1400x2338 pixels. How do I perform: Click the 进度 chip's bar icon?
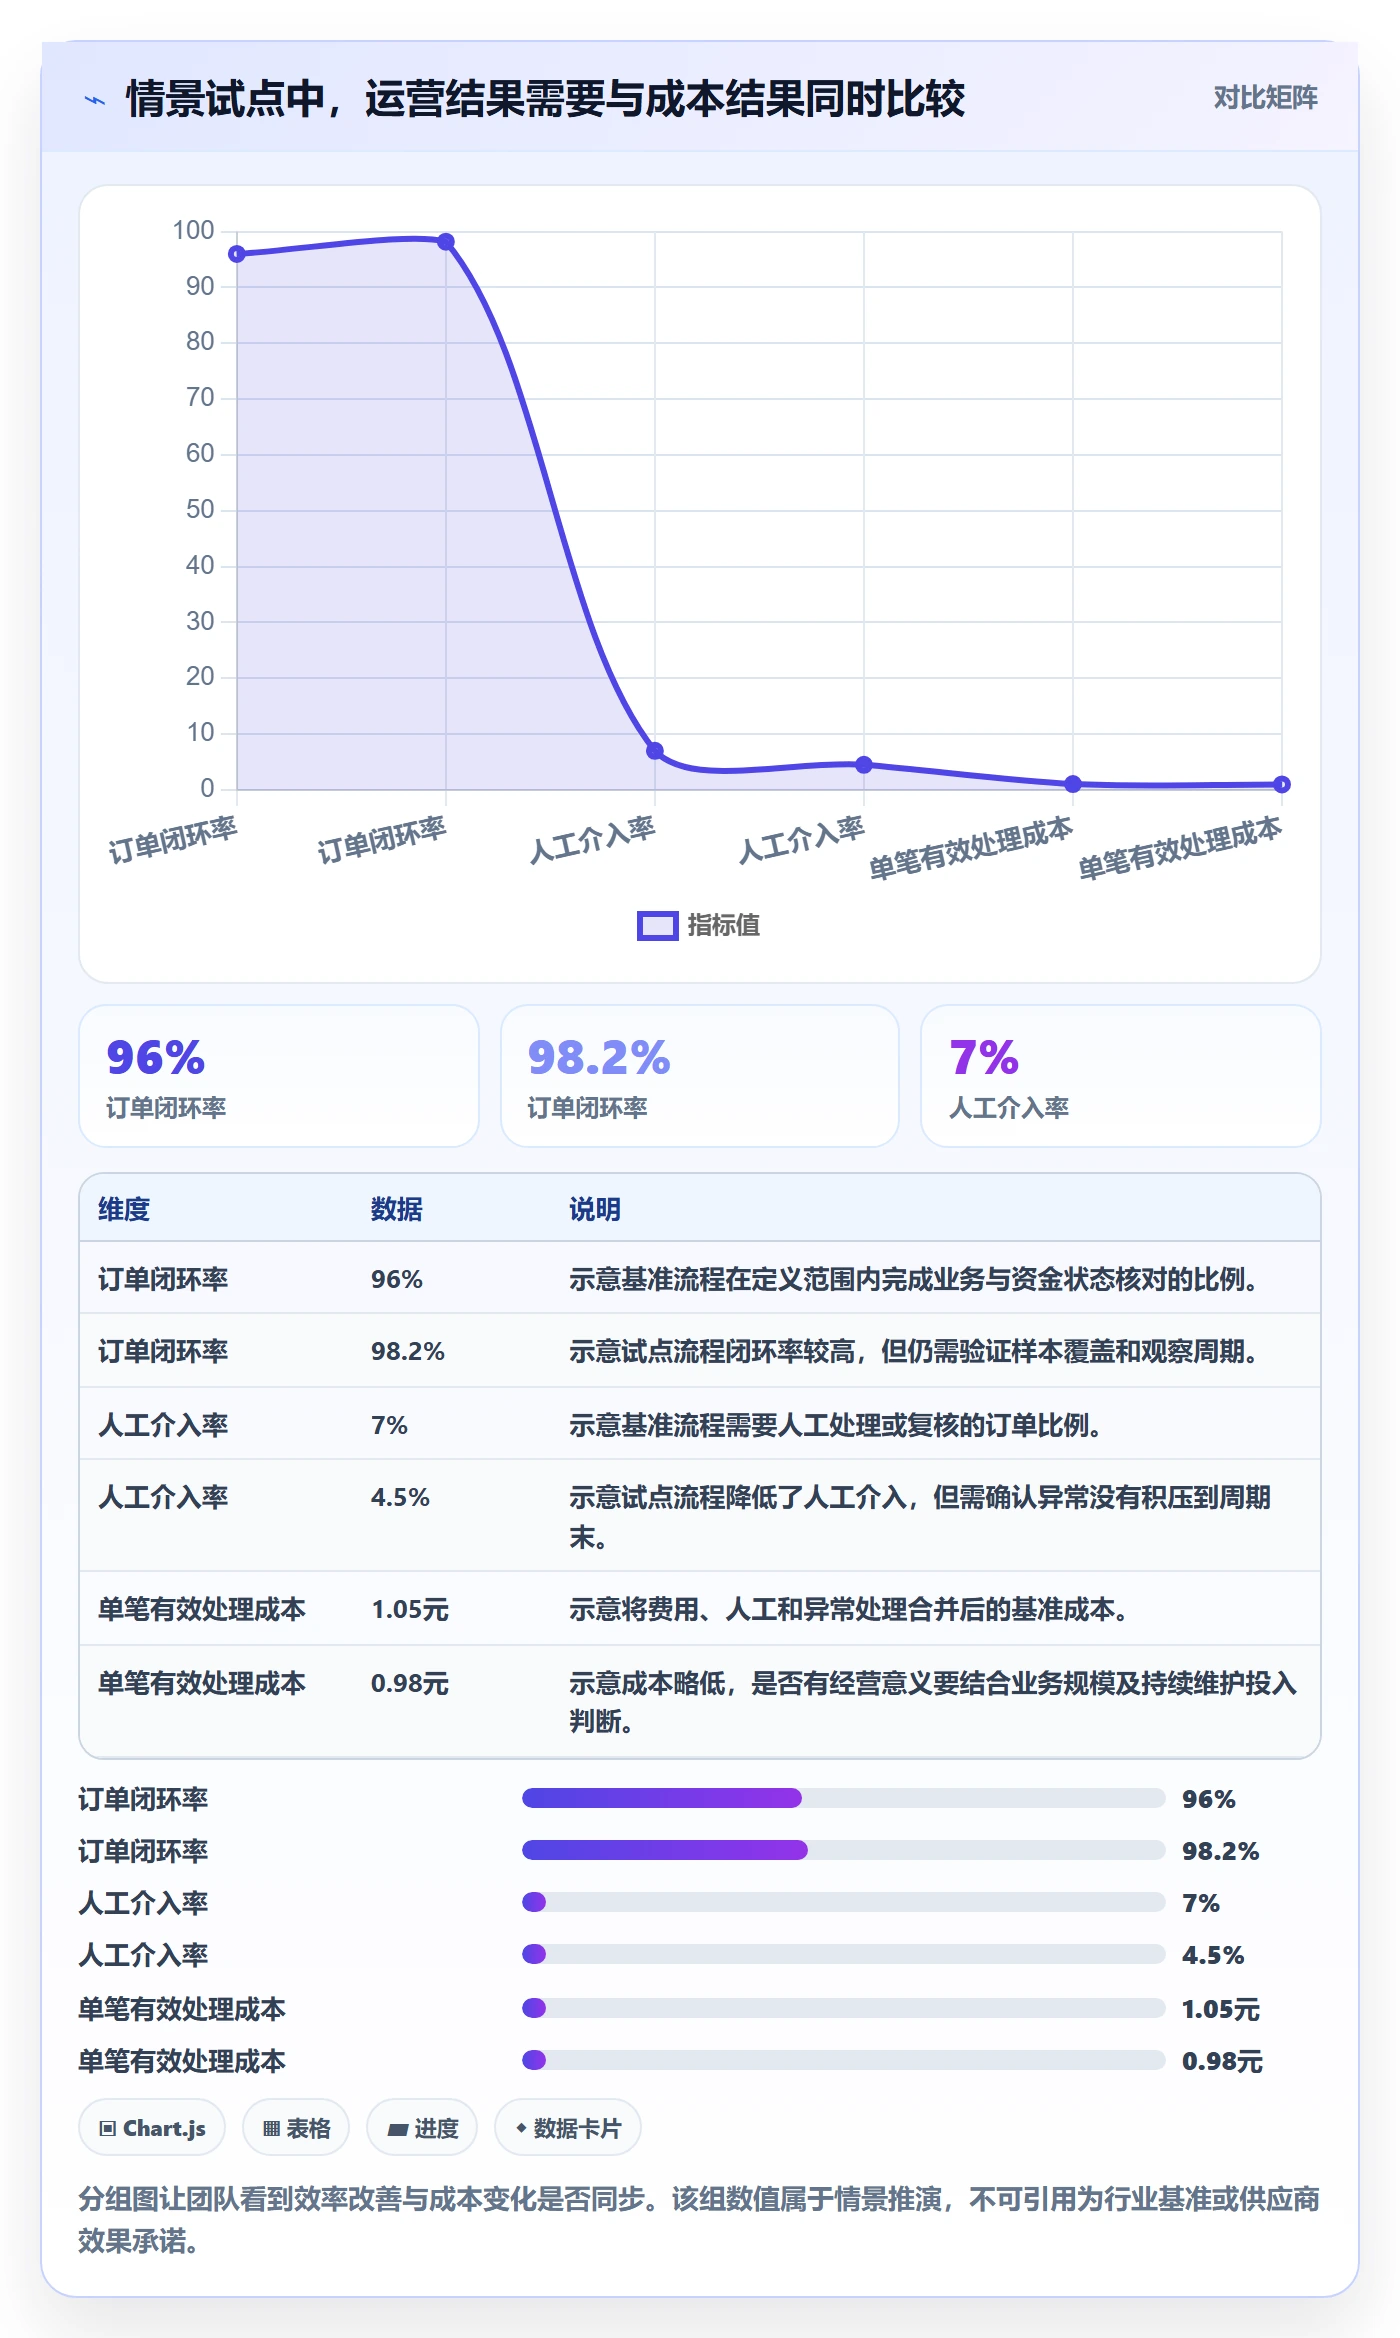click(397, 2129)
